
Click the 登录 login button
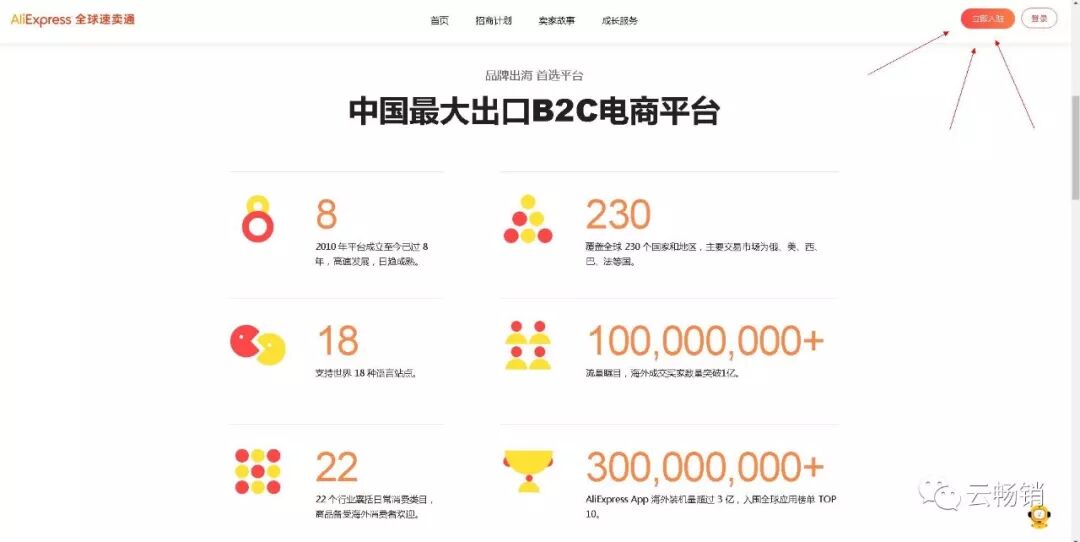tap(1039, 19)
